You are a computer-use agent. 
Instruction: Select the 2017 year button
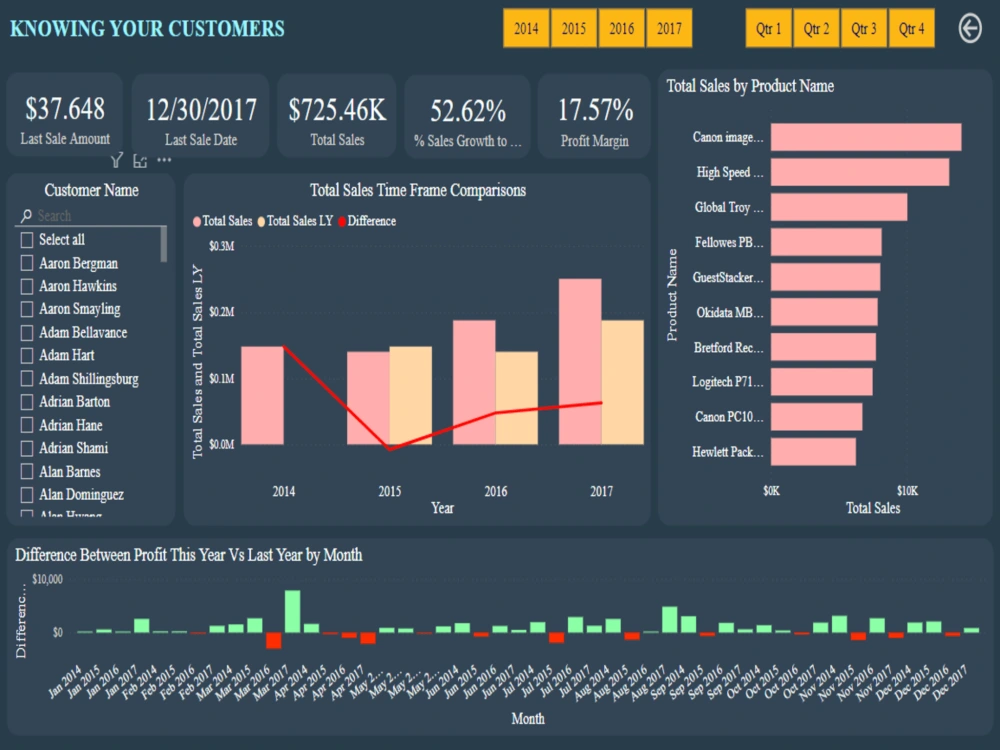click(670, 28)
